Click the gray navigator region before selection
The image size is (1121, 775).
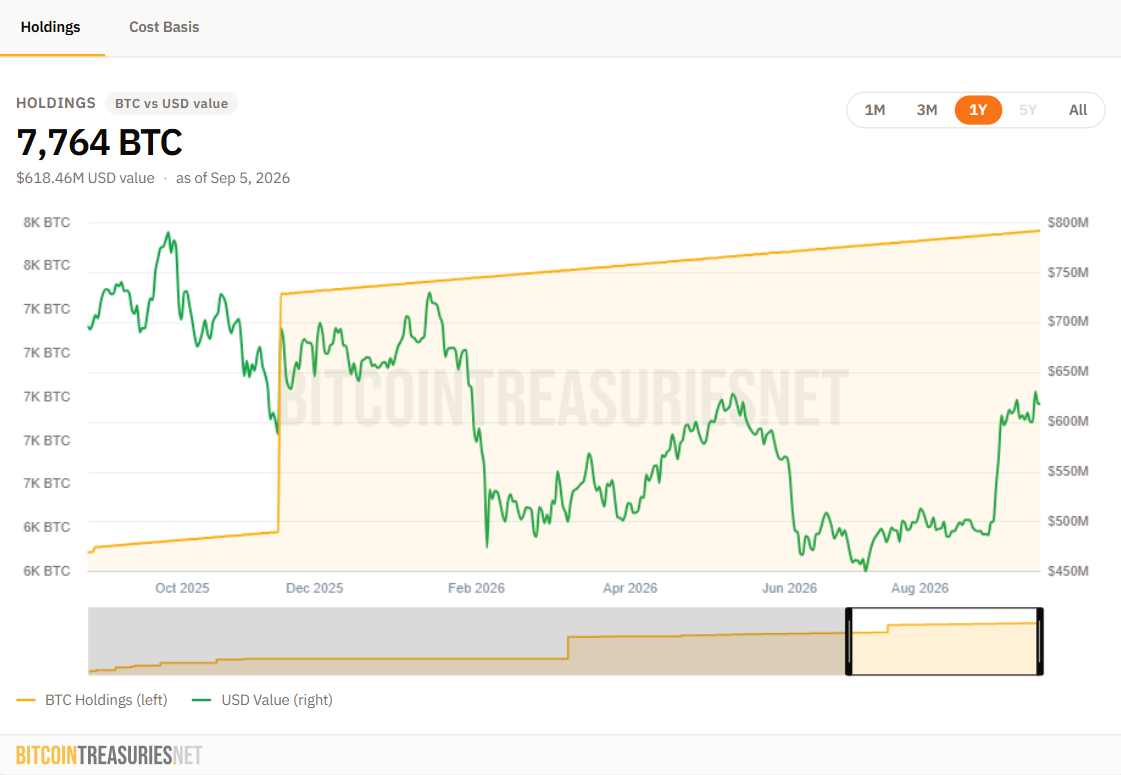pos(467,641)
